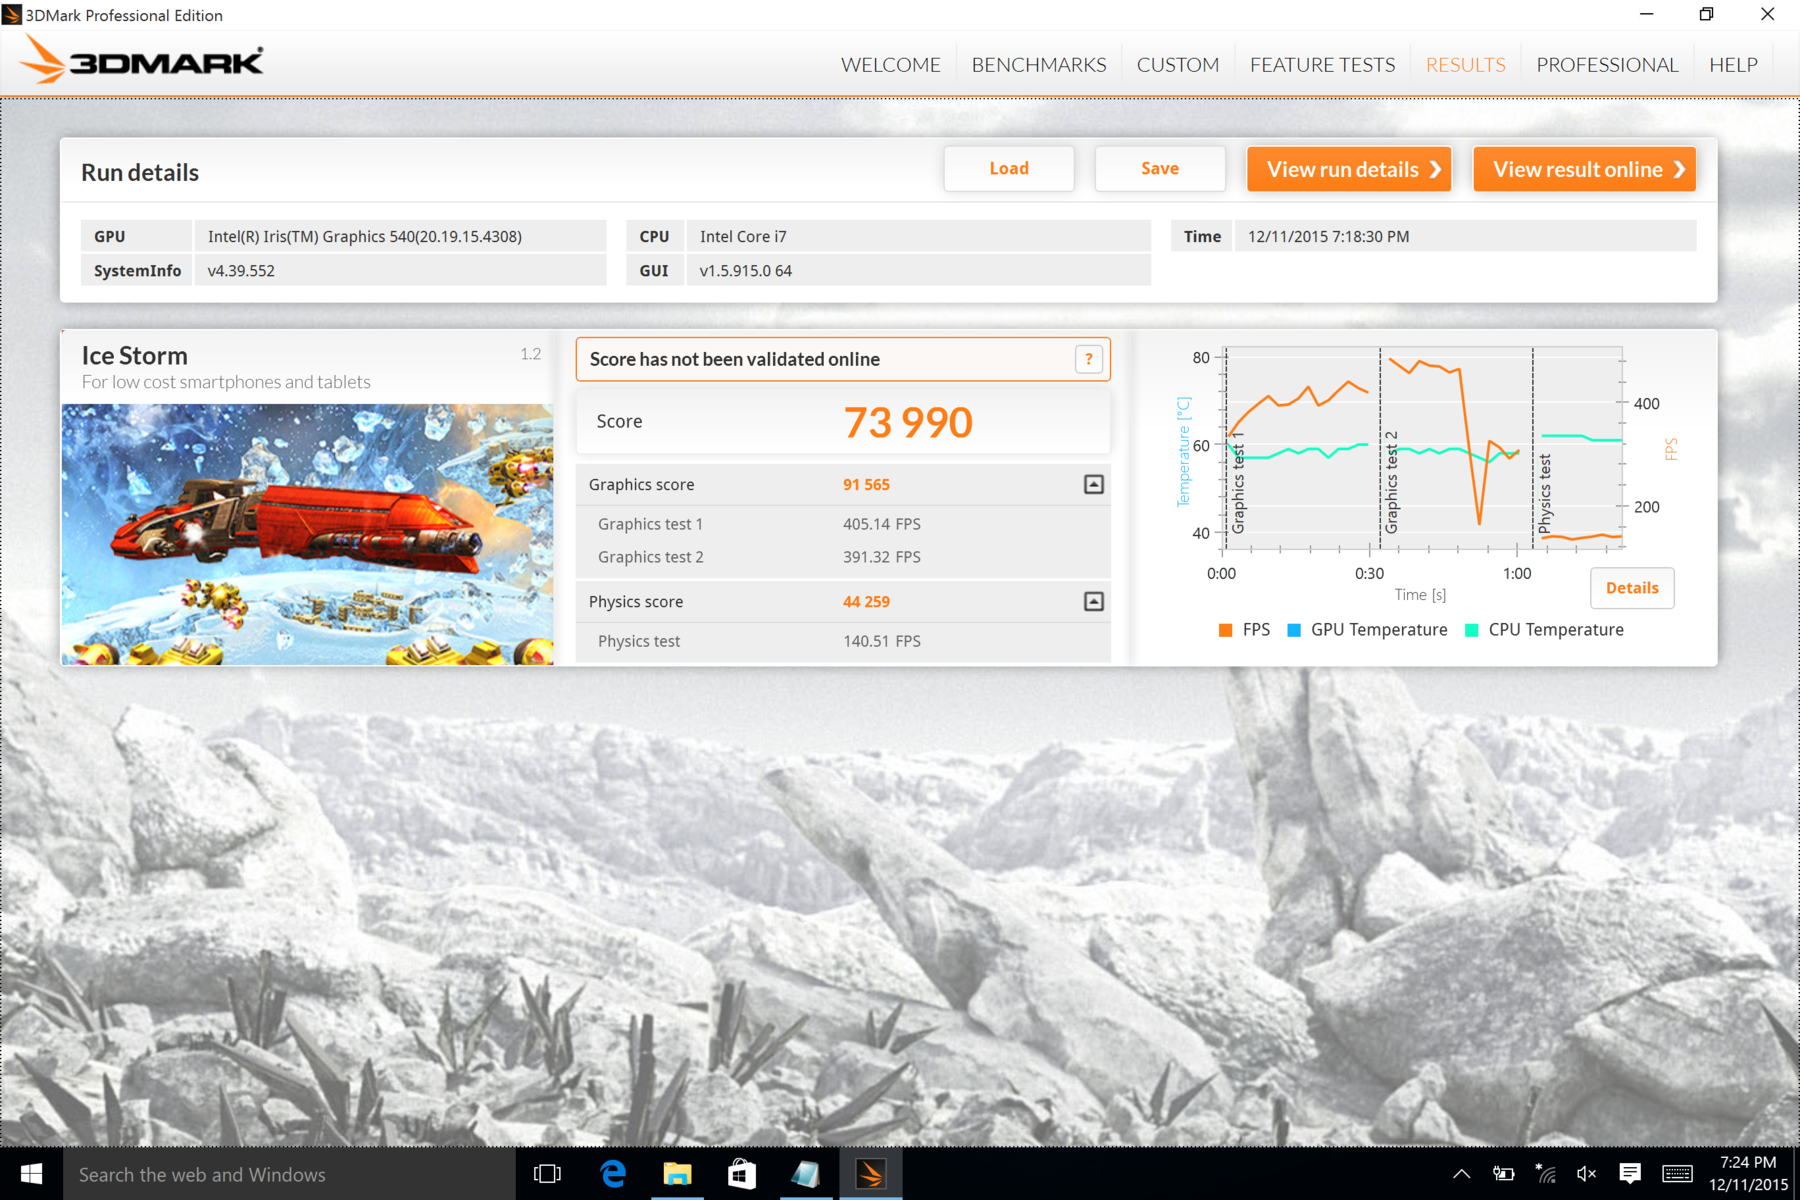Open the touch keyboard tray icon
This screenshot has width=1800, height=1200.
click(1677, 1174)
